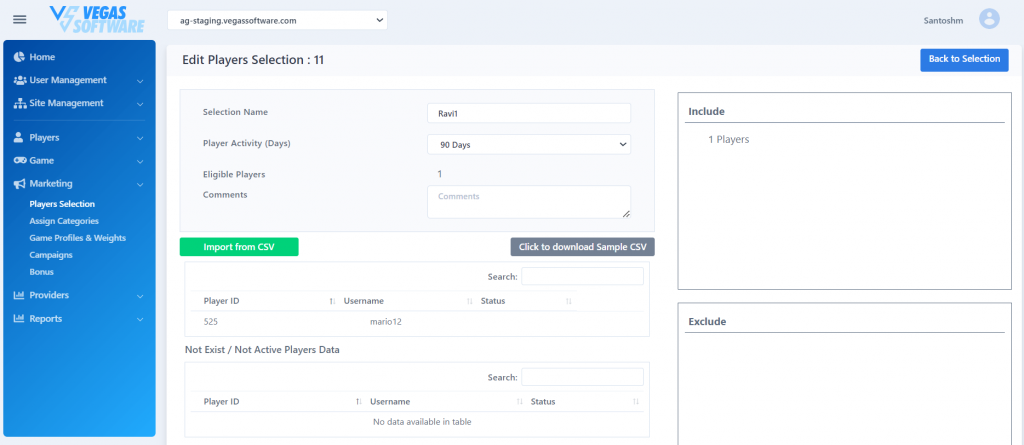Sort active table by Player ID arrows
Screen dimensions: 1024x445
332,301
